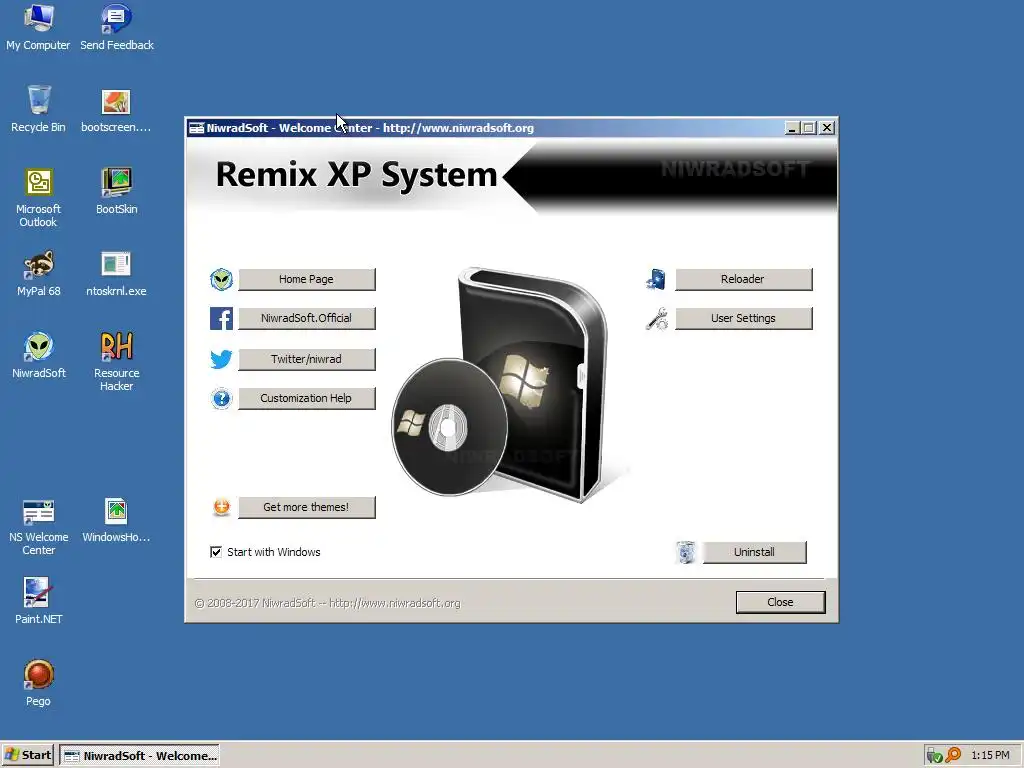Select BootSkin desktop icon
1024x768 pixels.
click(x=116, y=191)
